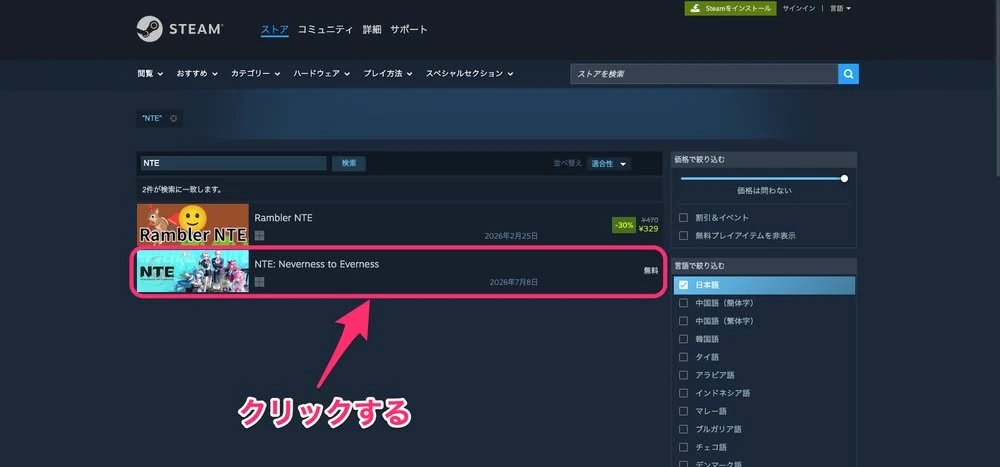Click the 価格は問わない label

[764, 191]
